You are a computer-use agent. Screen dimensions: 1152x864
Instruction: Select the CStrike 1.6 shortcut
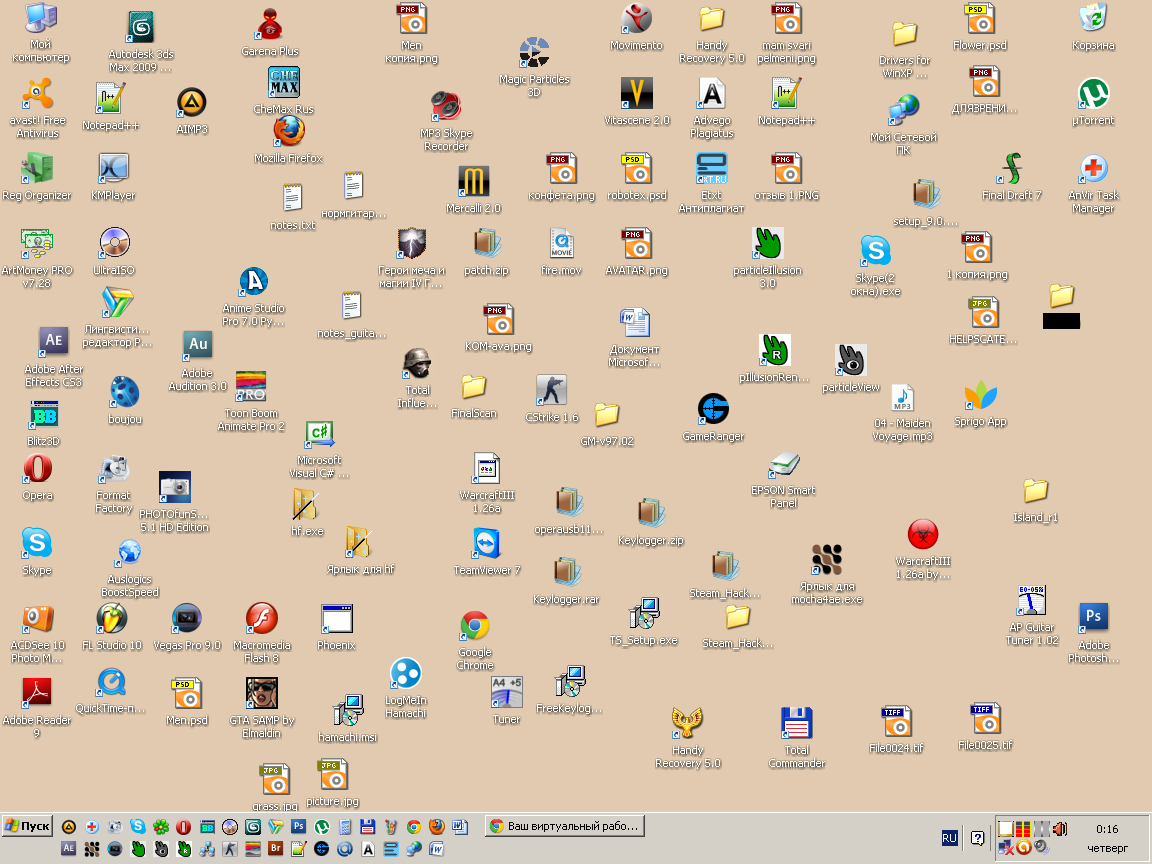[551, 391]
